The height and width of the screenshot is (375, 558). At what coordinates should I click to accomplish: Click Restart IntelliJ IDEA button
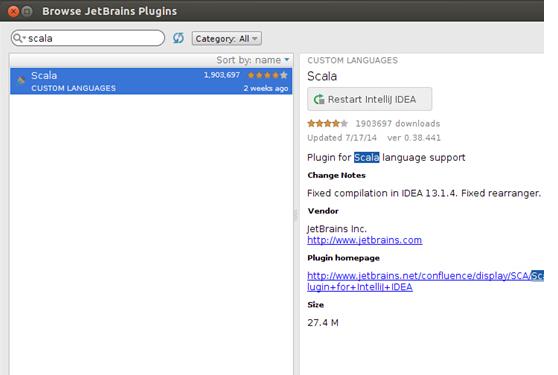369,99
